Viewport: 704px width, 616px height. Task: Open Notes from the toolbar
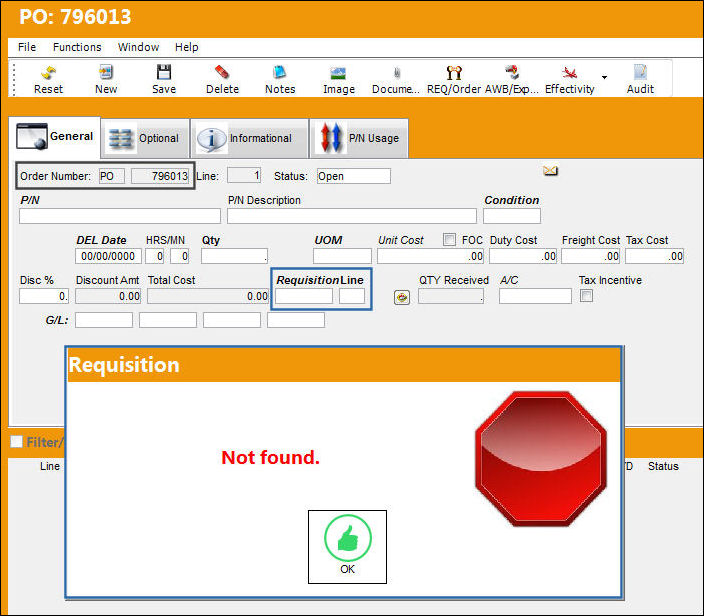(280, 72)
